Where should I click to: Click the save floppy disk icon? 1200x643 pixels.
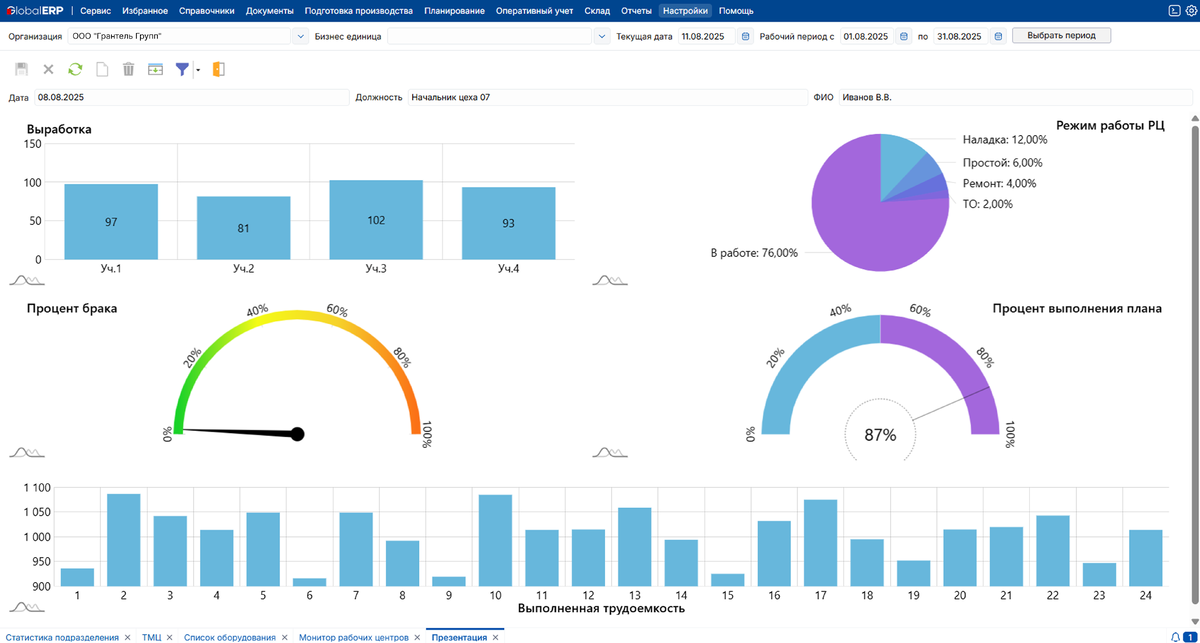[x=21, y=69]
